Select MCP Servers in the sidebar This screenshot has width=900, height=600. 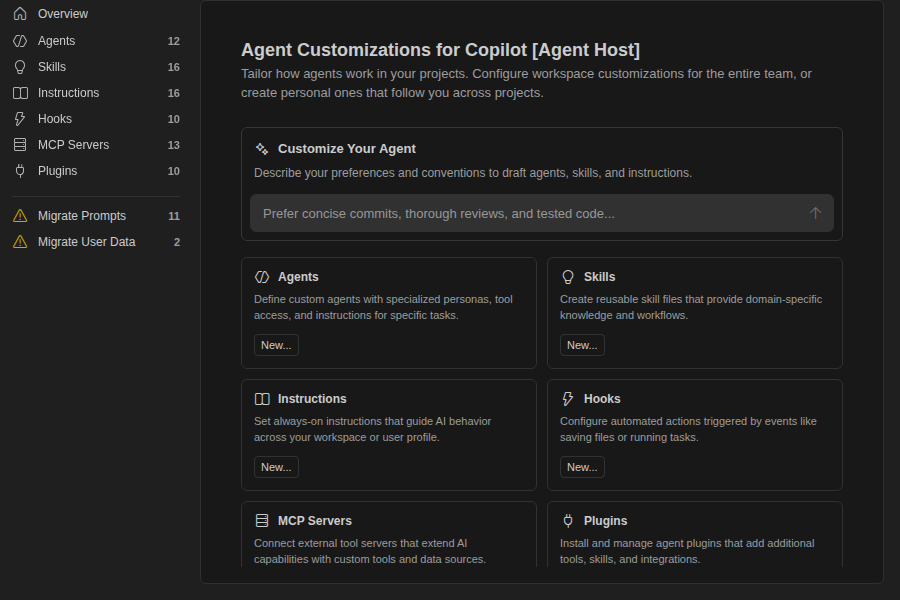(x=96, y=145)
